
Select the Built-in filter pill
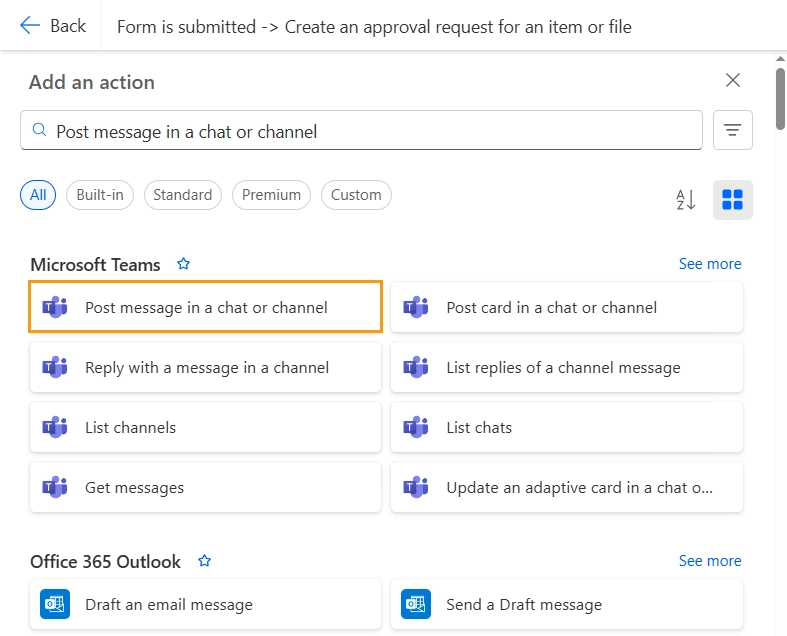click(x=100, y=195)
